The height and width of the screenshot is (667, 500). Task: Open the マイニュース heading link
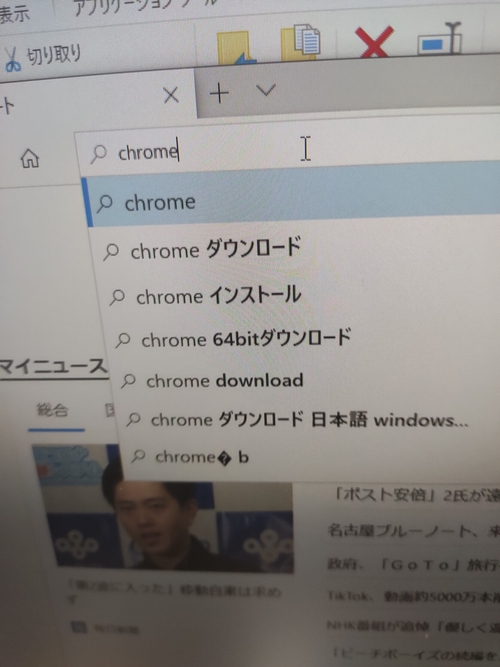click(53, 366)
